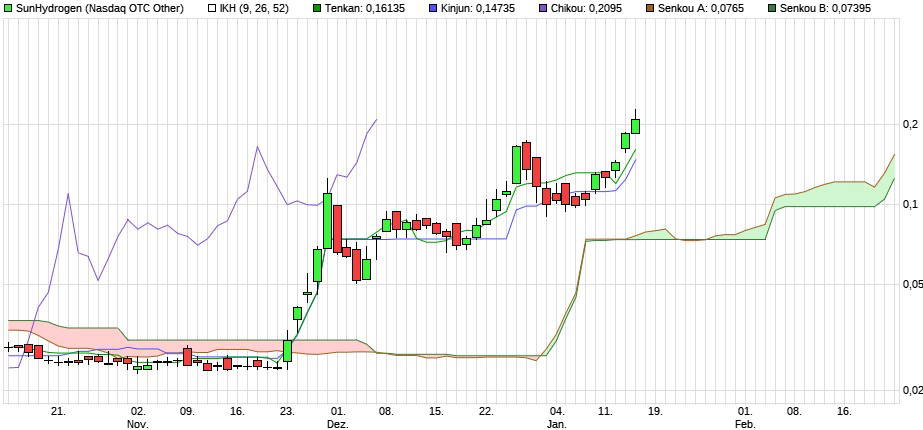This screenshot has height=430, width=923.
Task: Click the Chikou purple legend swatch
Action: point(544,8)
